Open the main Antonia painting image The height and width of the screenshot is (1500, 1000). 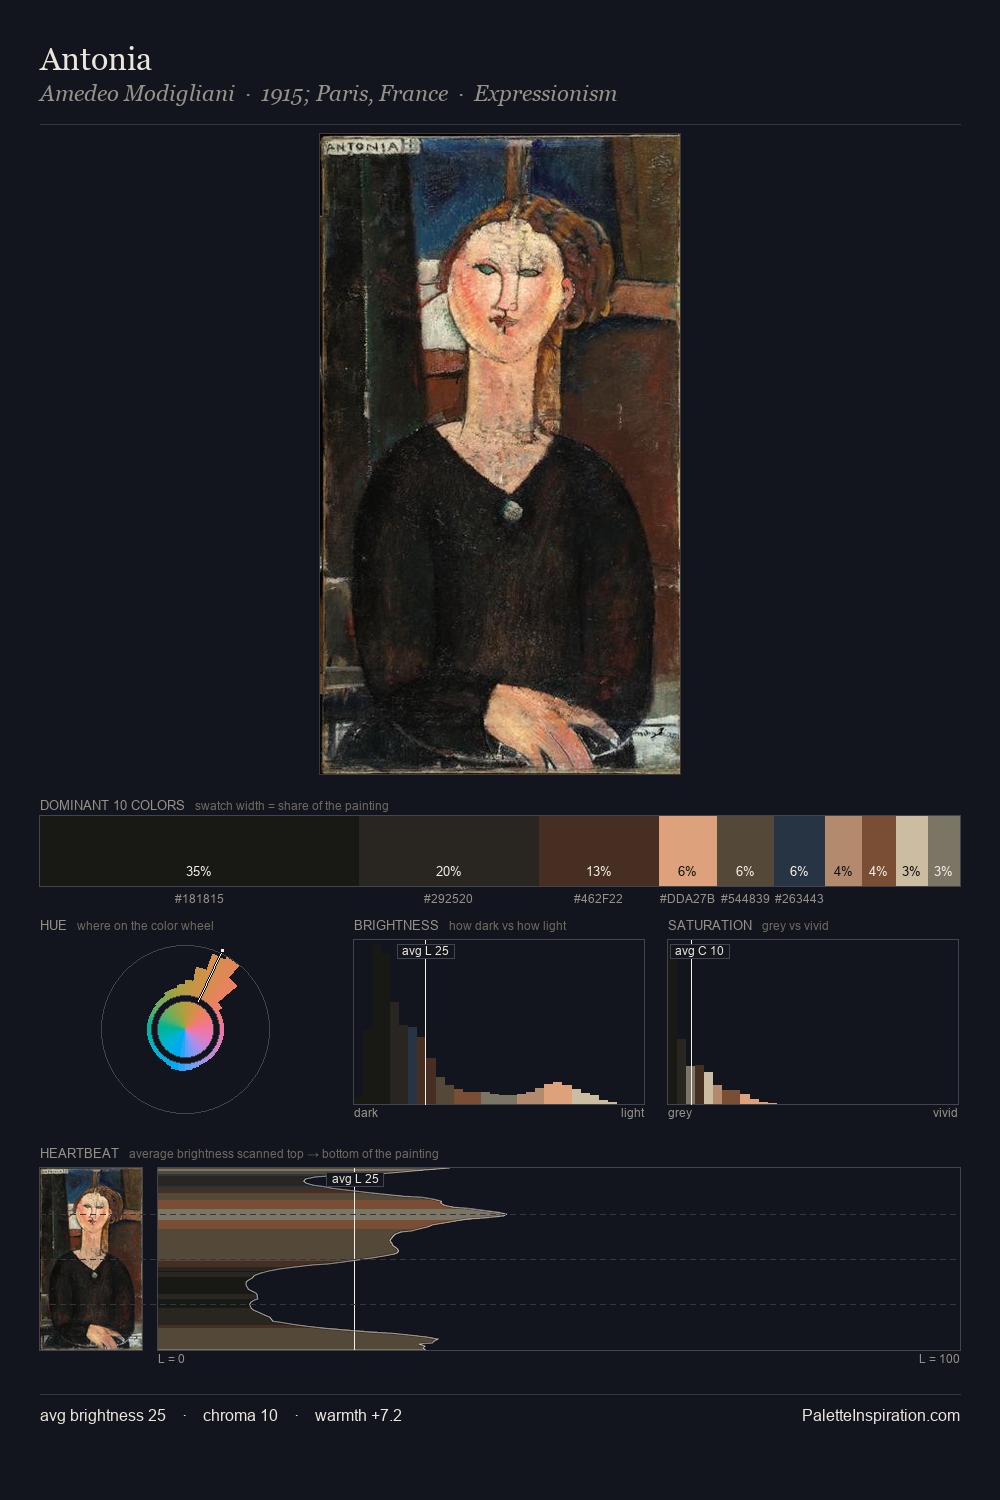[500, 454]
